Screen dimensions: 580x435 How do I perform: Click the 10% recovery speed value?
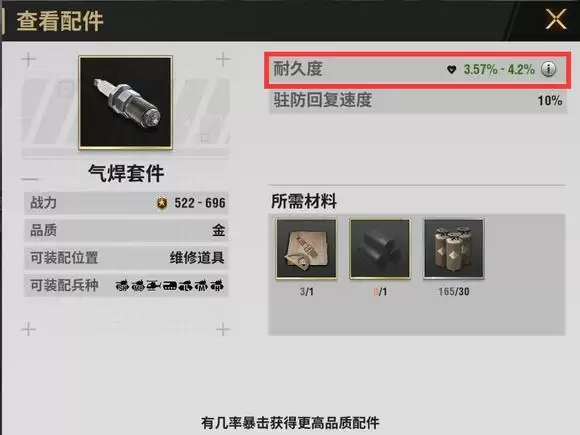tap(550, 101)
